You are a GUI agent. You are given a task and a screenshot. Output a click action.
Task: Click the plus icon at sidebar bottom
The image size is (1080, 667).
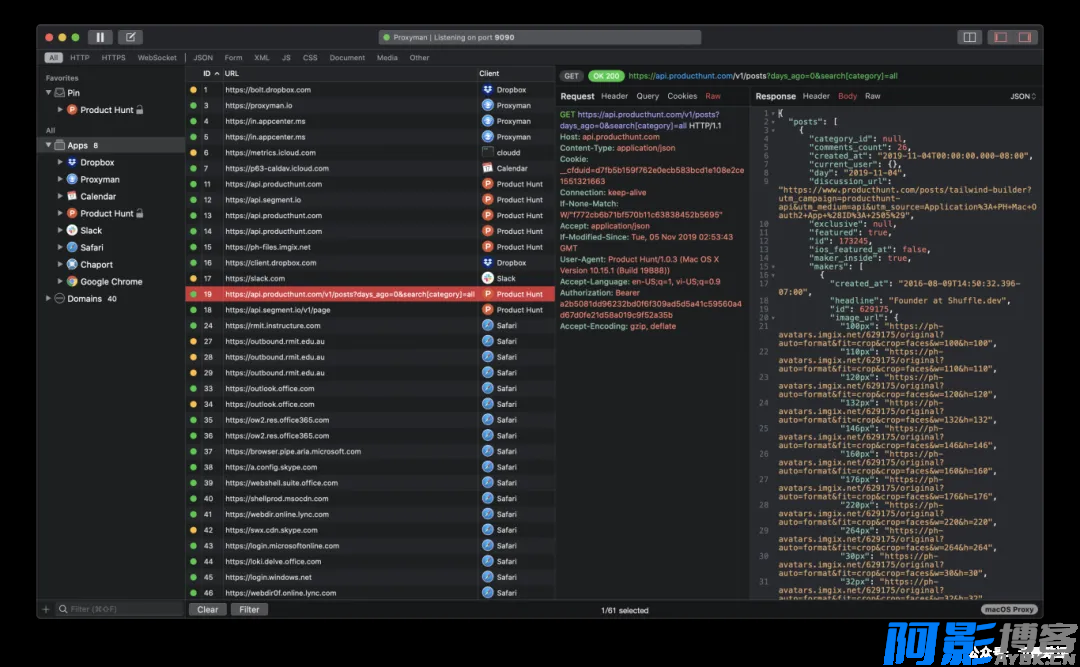tap(45, 609)
